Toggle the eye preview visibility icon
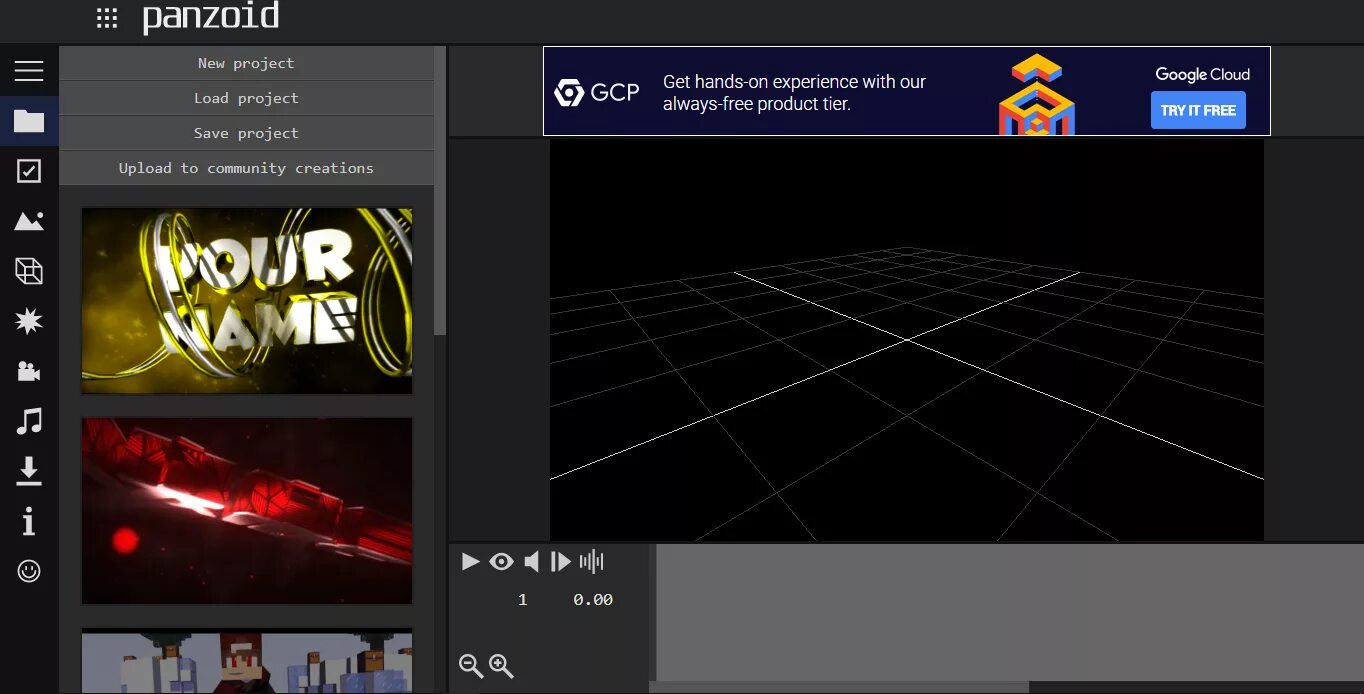Viewport: 1364px width, 694px height. pyautogui.click(x=501, y=561)
